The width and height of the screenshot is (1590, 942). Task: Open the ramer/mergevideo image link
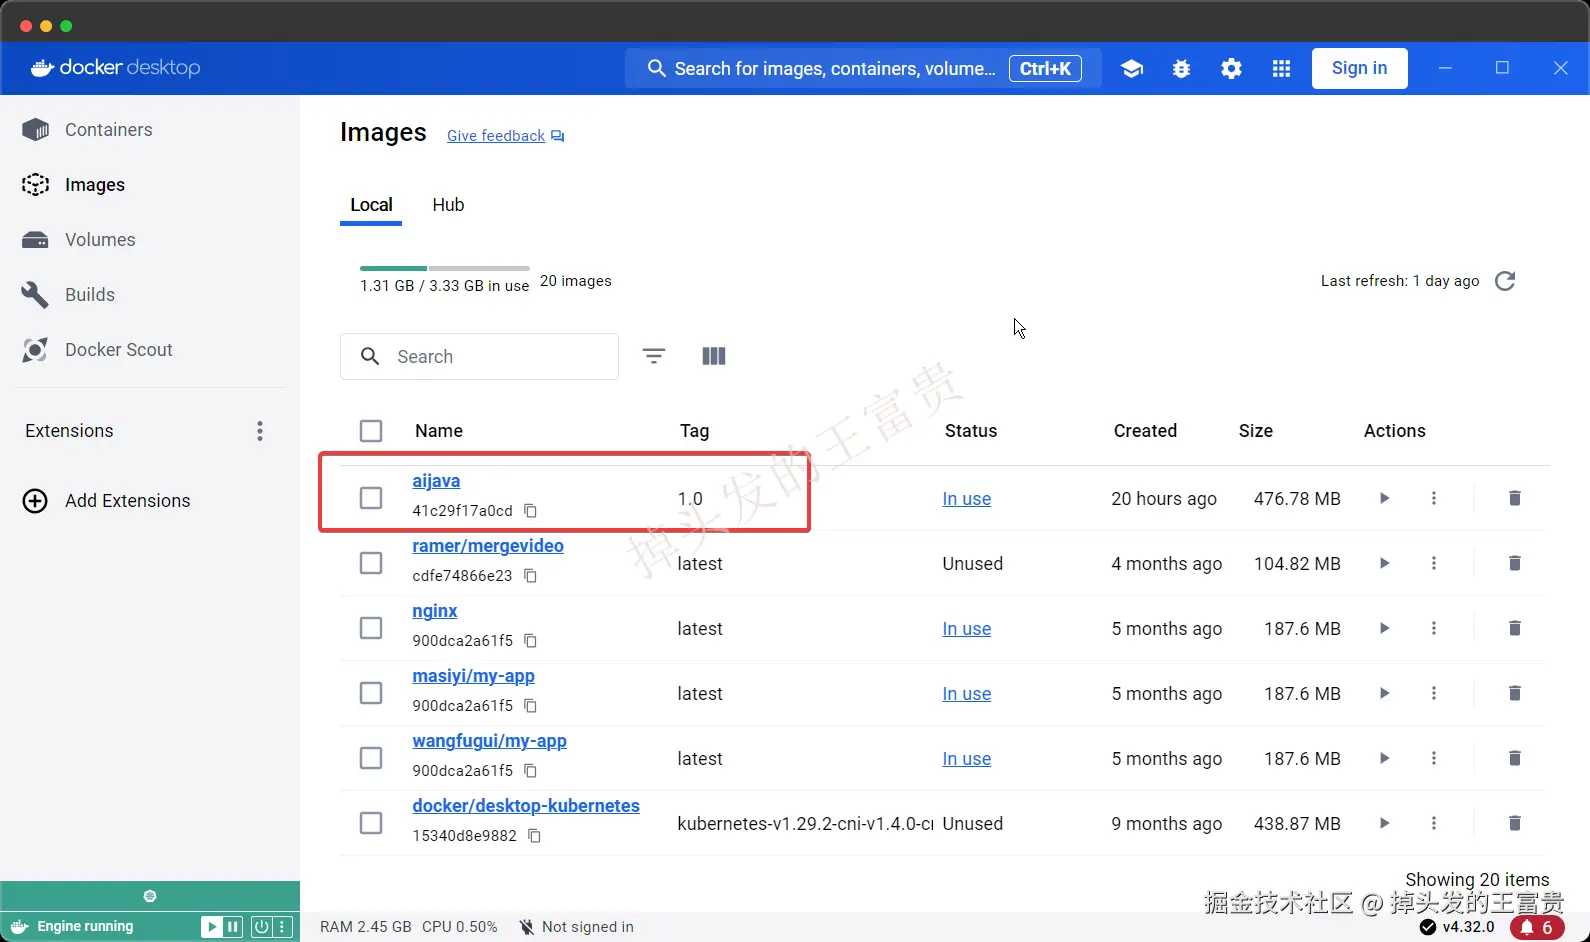point(488,546)
